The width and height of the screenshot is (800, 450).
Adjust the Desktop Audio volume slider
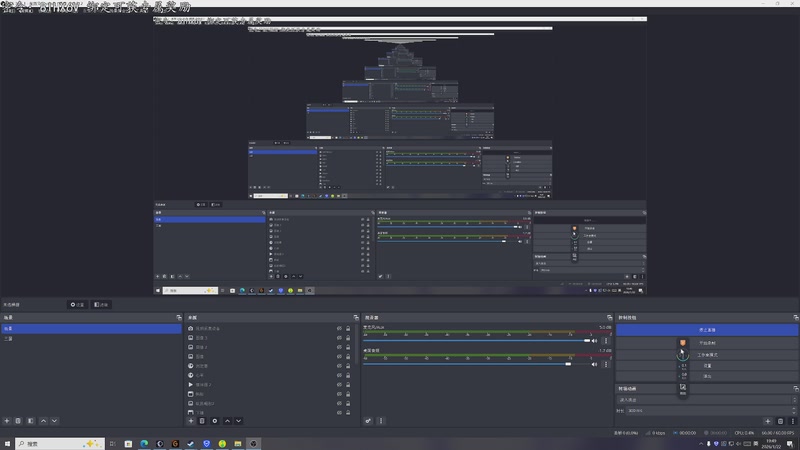click(x=477, y=364)
